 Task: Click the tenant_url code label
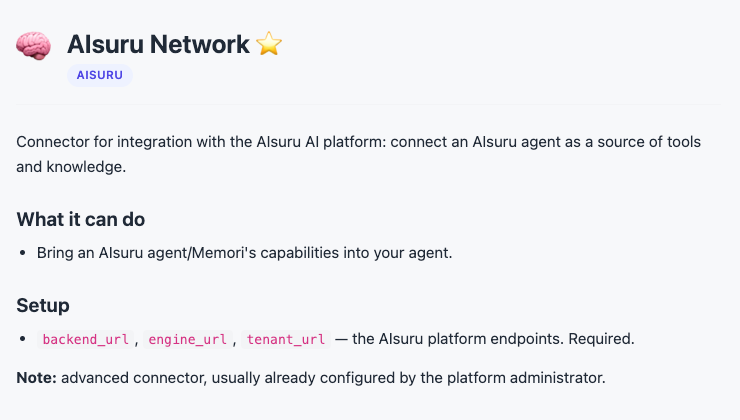pyautogui.click(x=286, y=339)
